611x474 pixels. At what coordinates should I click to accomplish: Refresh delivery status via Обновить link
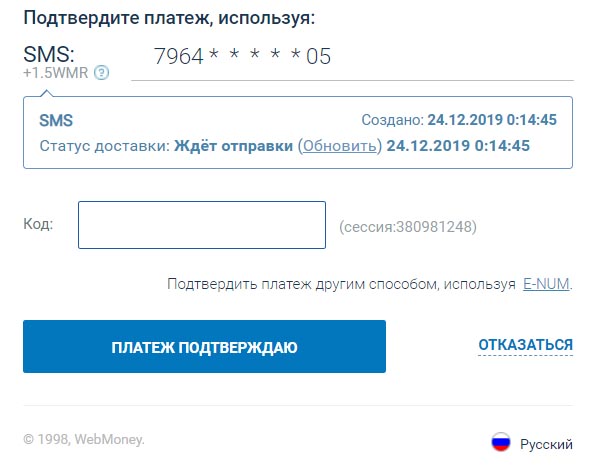click(x=341, y=145)
